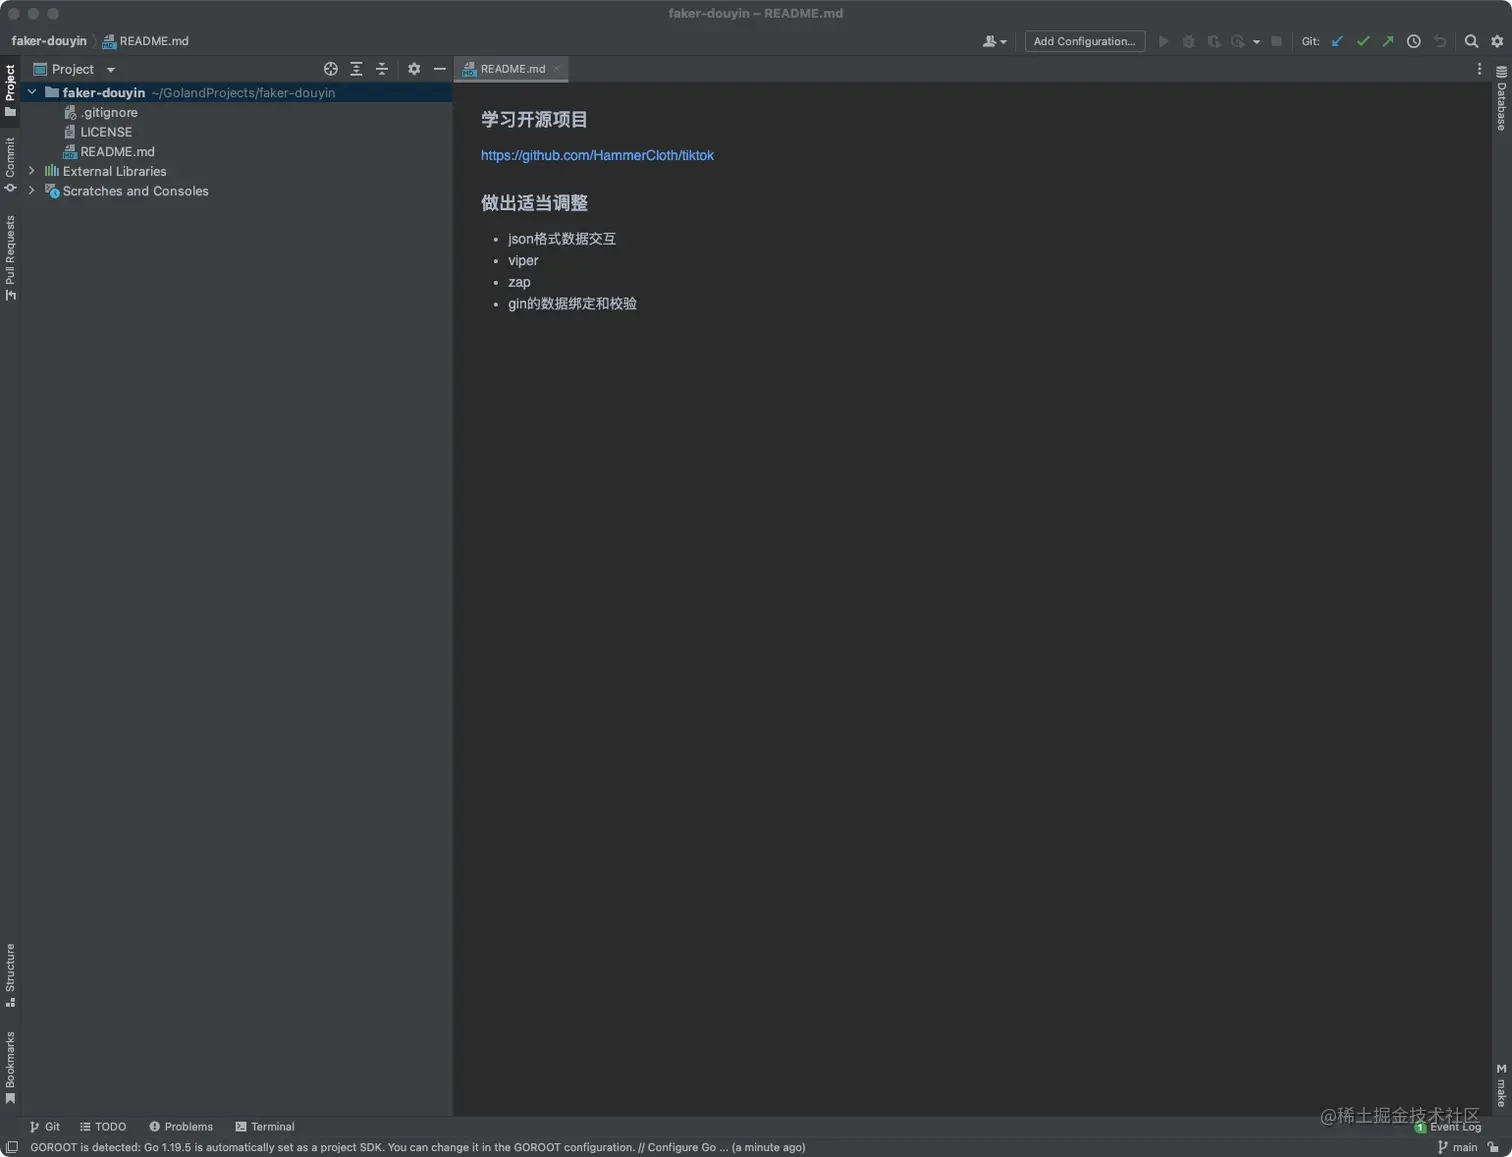Click the Stop square icon

click(x=1276, y=41)
